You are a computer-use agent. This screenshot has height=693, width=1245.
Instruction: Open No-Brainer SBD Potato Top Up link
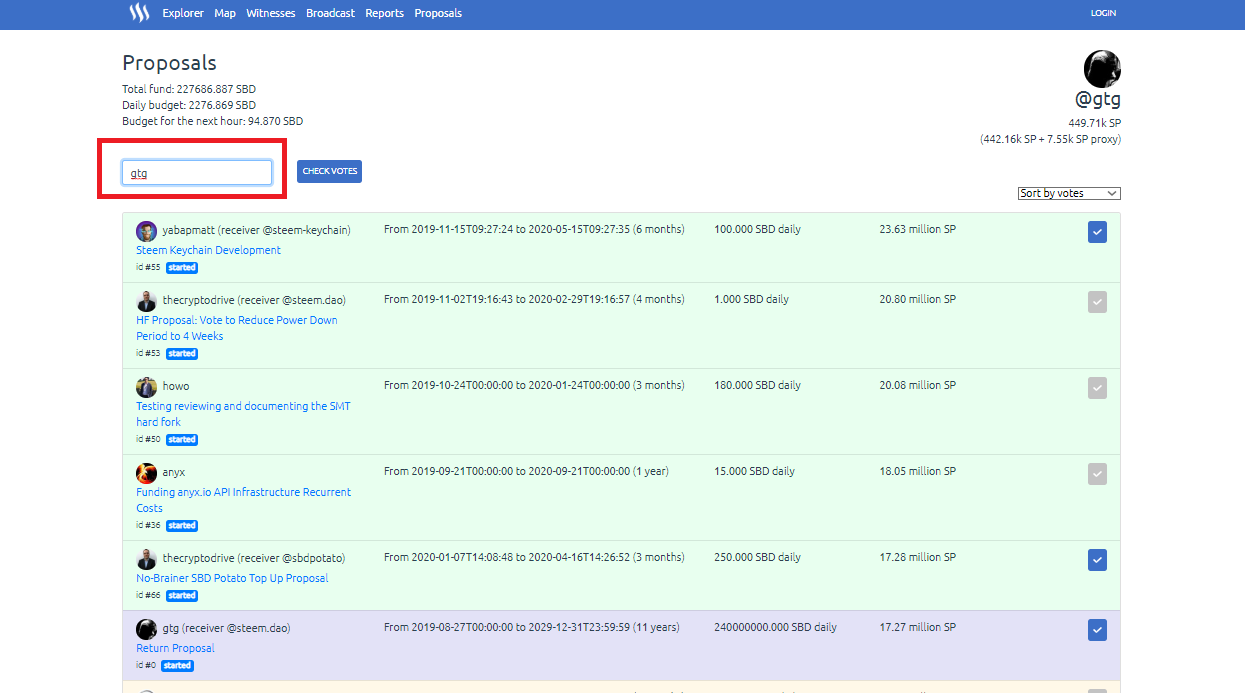pos(232,578)
